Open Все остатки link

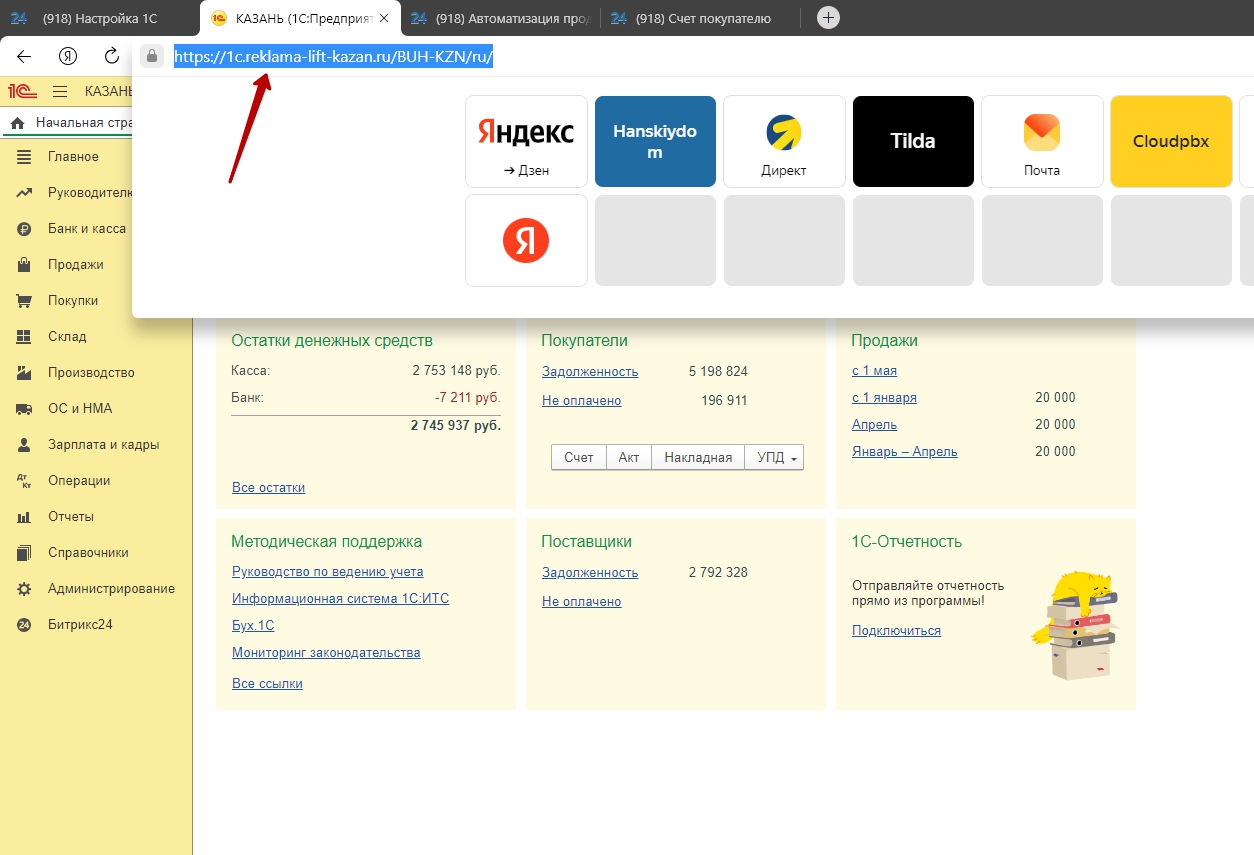click(268, 488)
